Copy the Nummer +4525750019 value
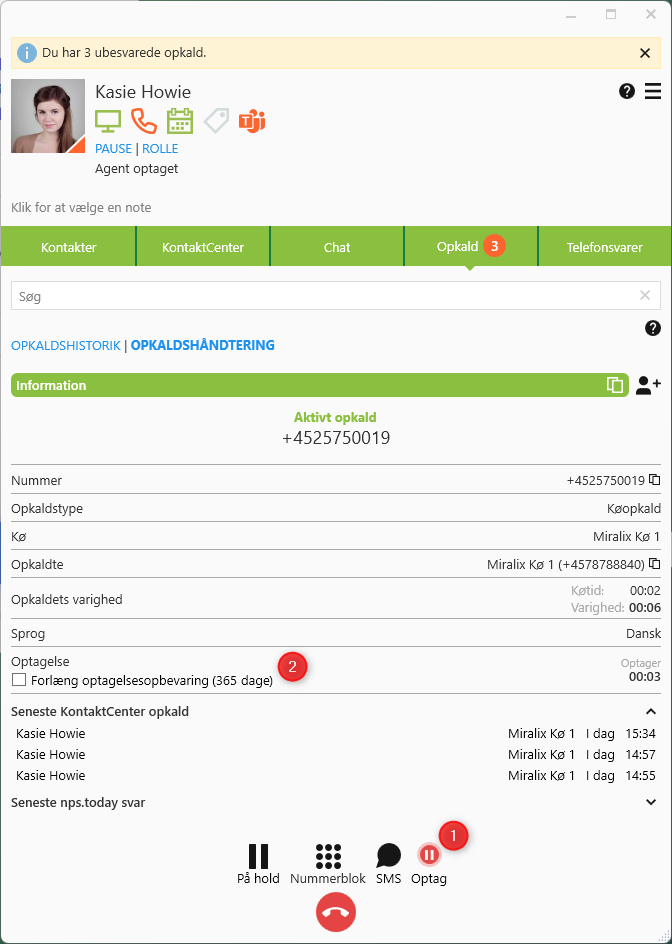672x944 pixels. pyautogui.click(x=655, y=480)
